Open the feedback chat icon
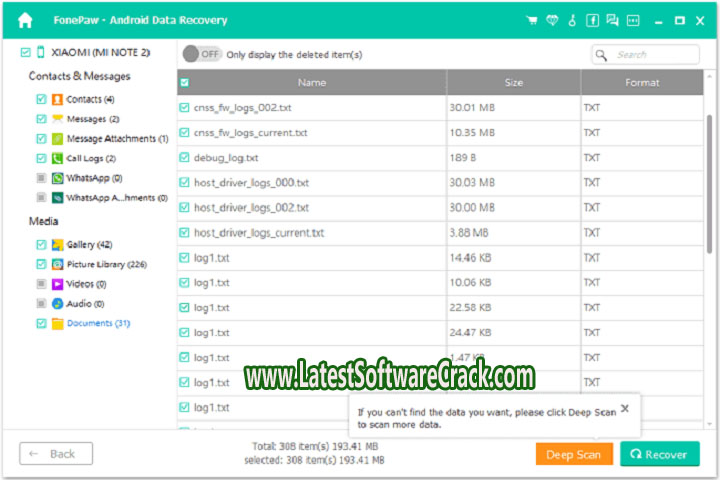 click(x=612, y=20)
